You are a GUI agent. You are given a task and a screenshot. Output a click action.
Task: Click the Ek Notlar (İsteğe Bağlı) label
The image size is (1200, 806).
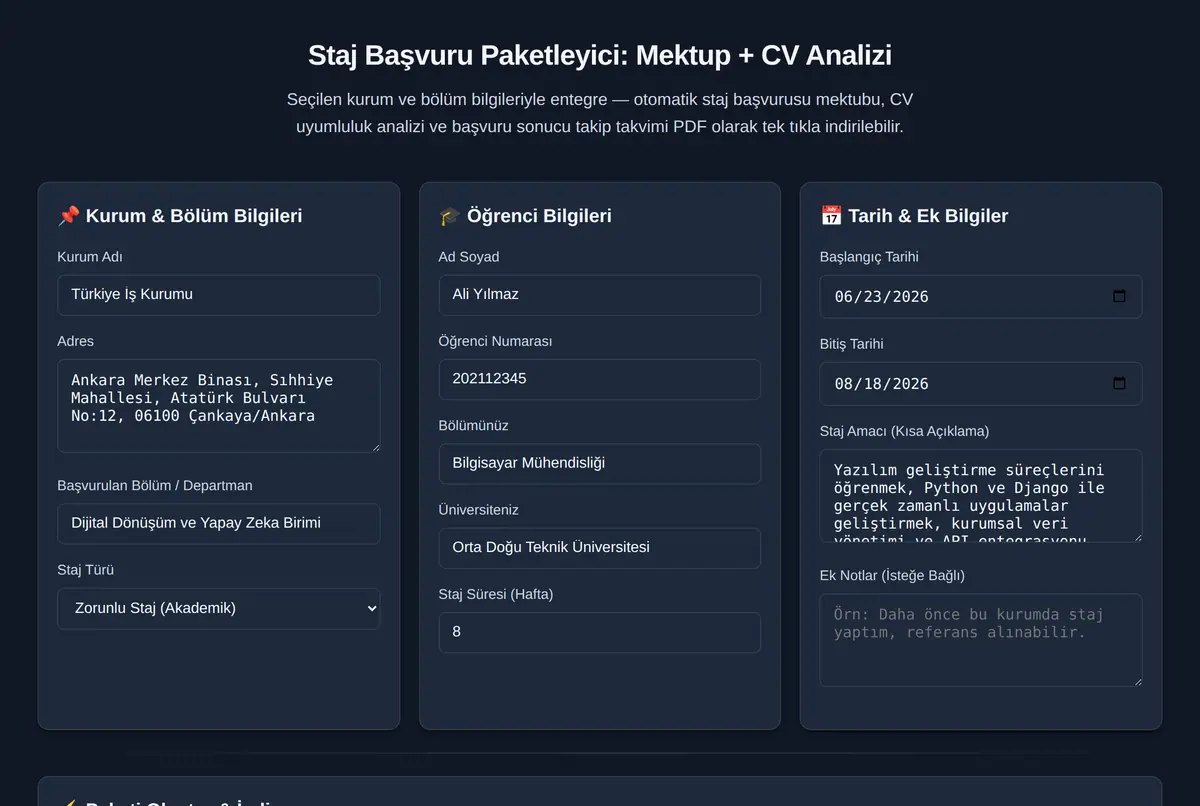coord(892,575)
